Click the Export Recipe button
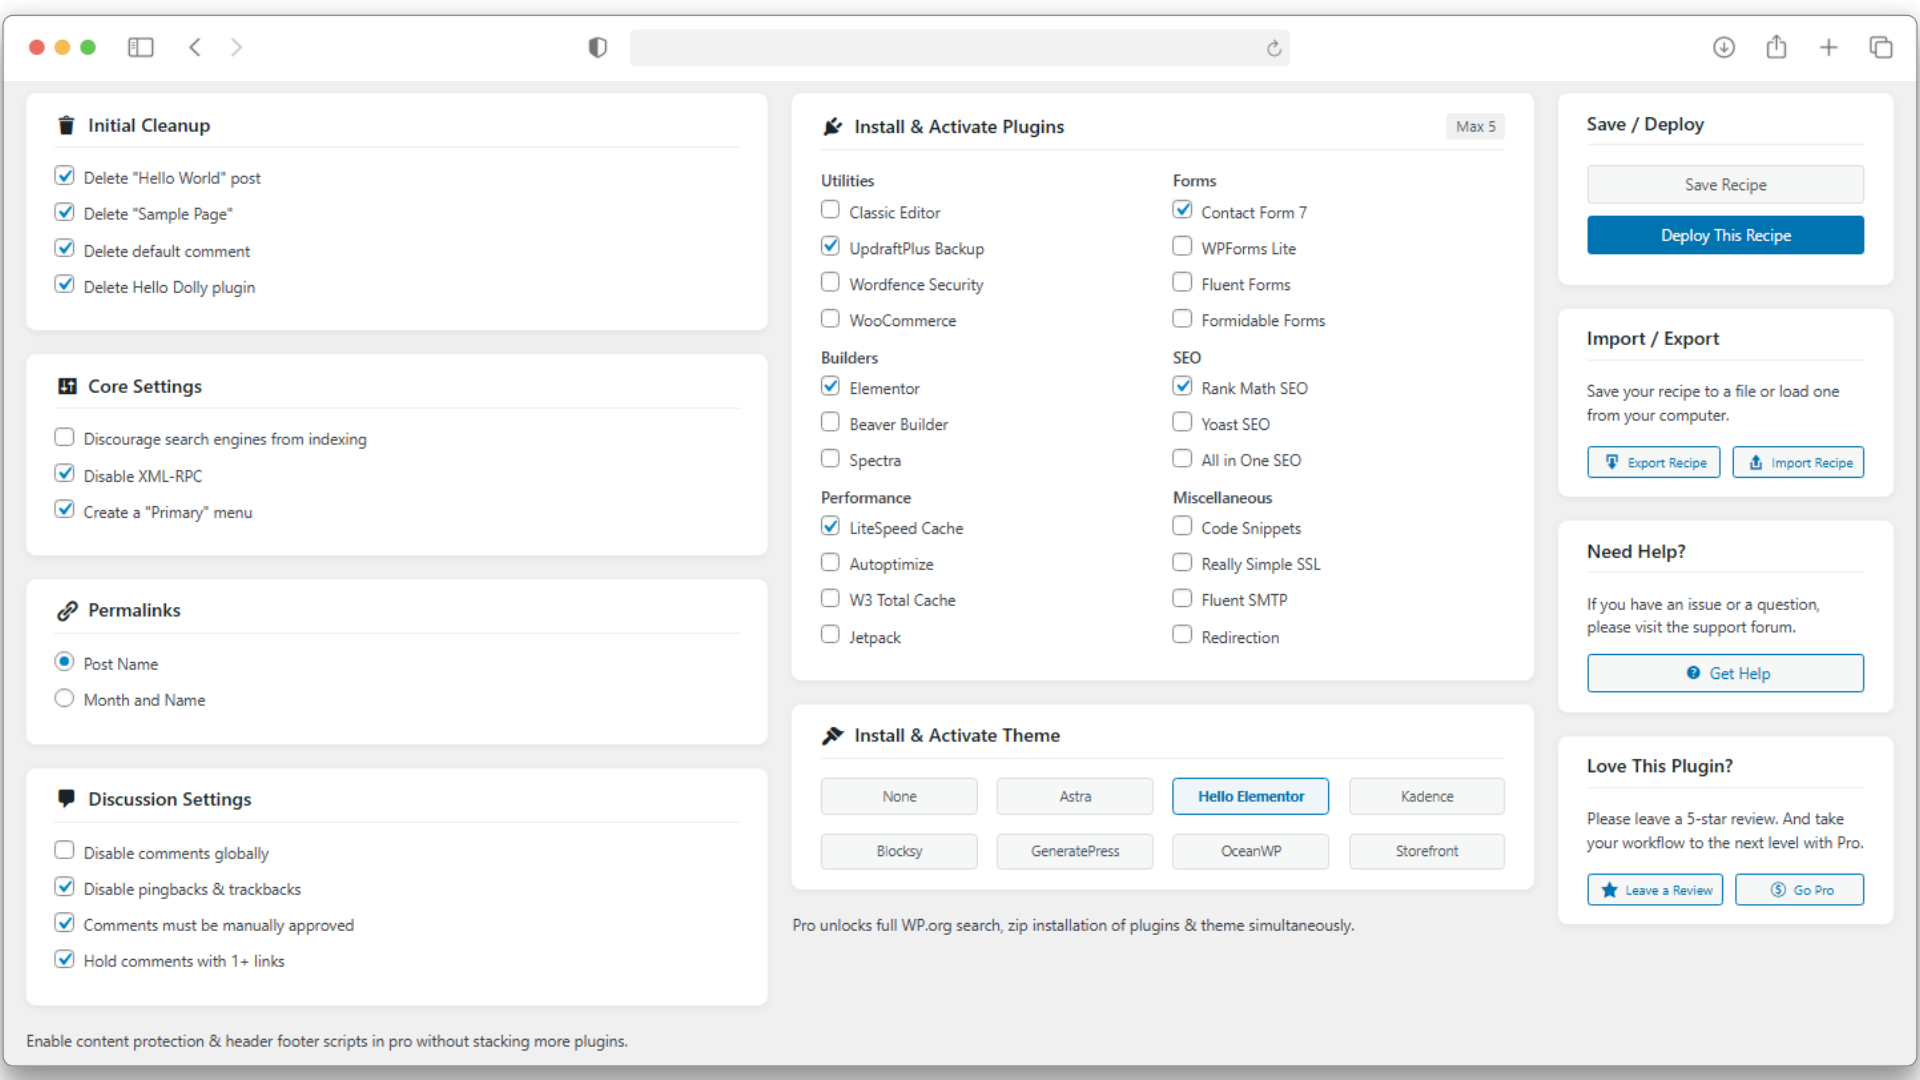 (x=1653, y=462)
